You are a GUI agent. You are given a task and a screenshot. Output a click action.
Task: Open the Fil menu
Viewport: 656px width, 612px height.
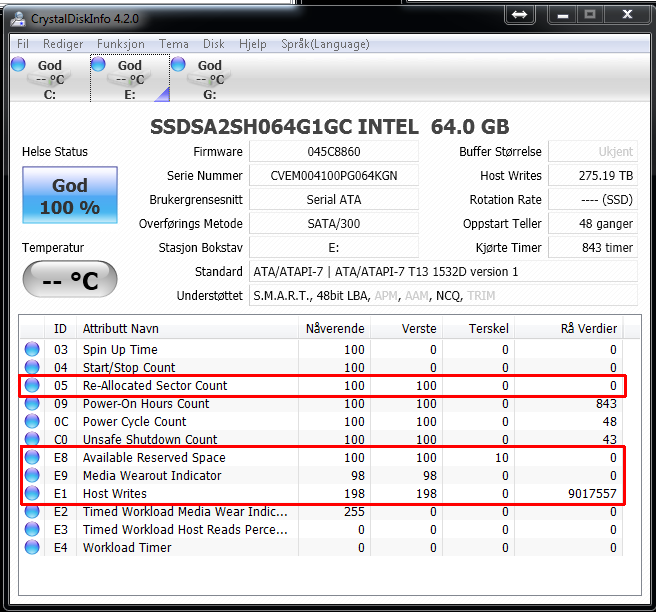(x=23, y=44)
